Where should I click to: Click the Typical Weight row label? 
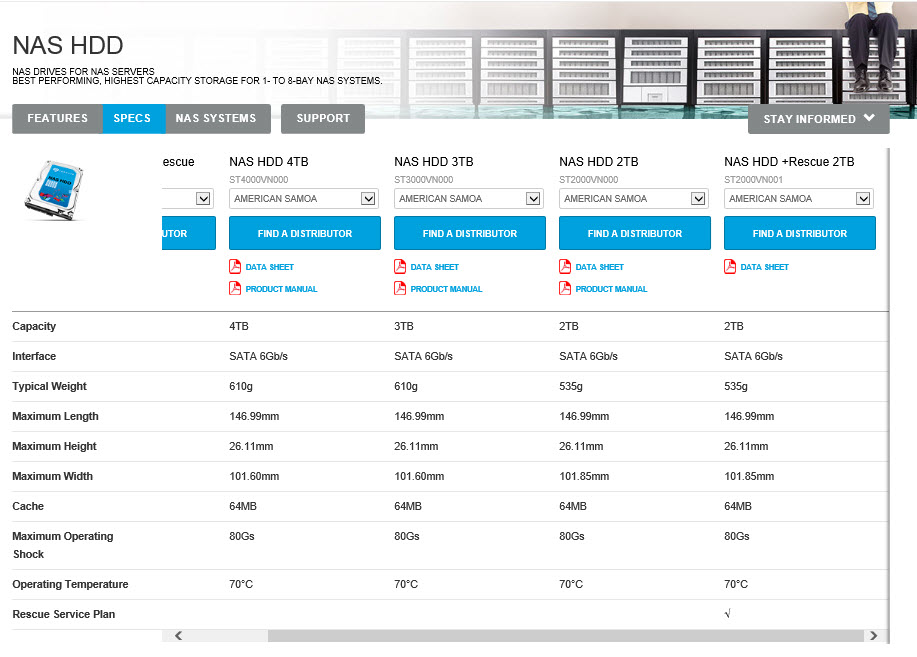[49, 386]
